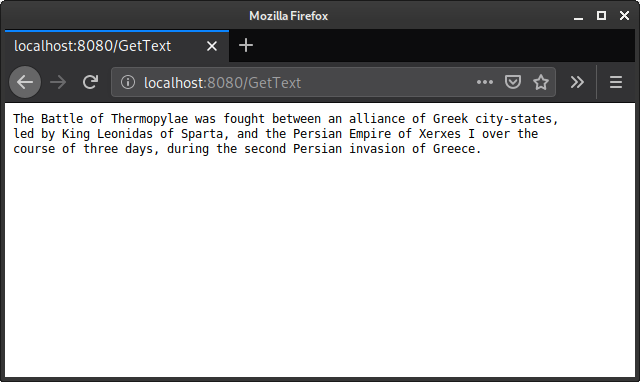Click the word Xerxes in the text
Image resolution: width=640 pixels, height=382 pixels.
(440, 134)
